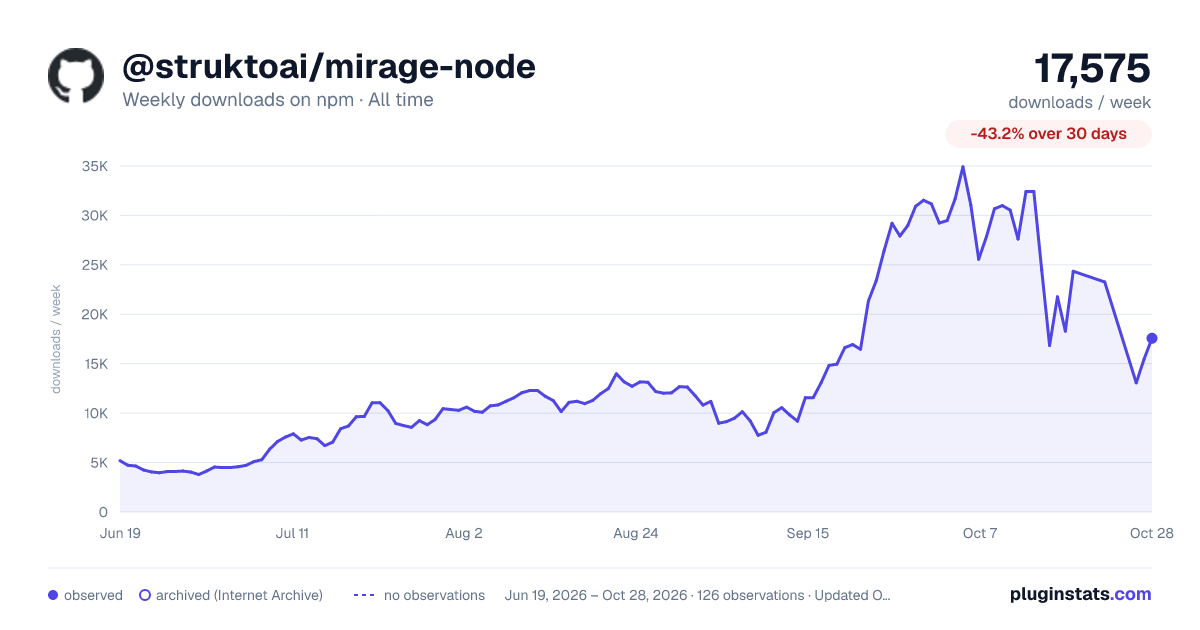This screenshot has height=630, width=1200.
Task: Click the 10K y-axis label
Action: click(x=94, y=413)
